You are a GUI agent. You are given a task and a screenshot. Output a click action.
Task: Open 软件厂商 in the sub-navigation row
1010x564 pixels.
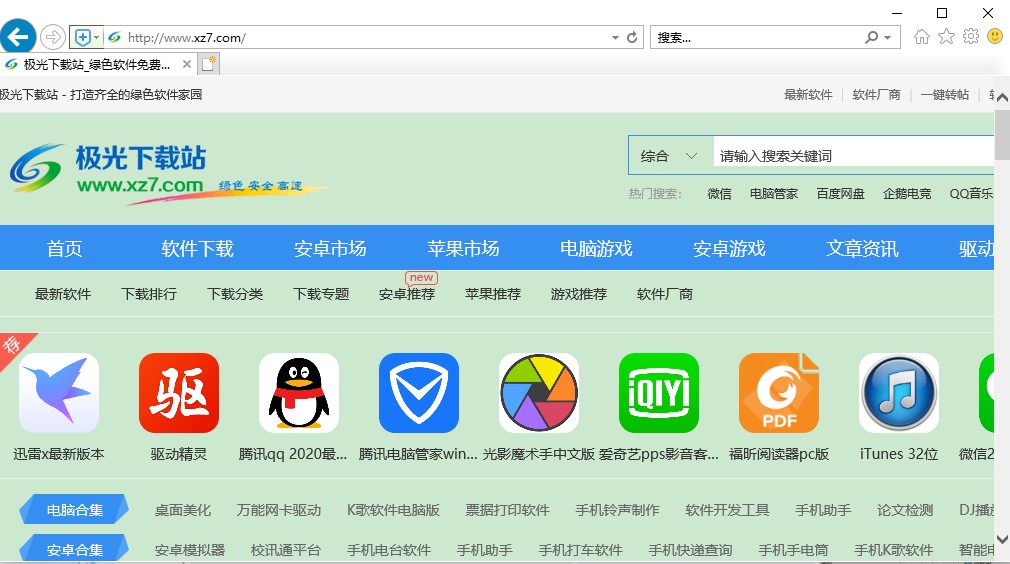[665, 294]
